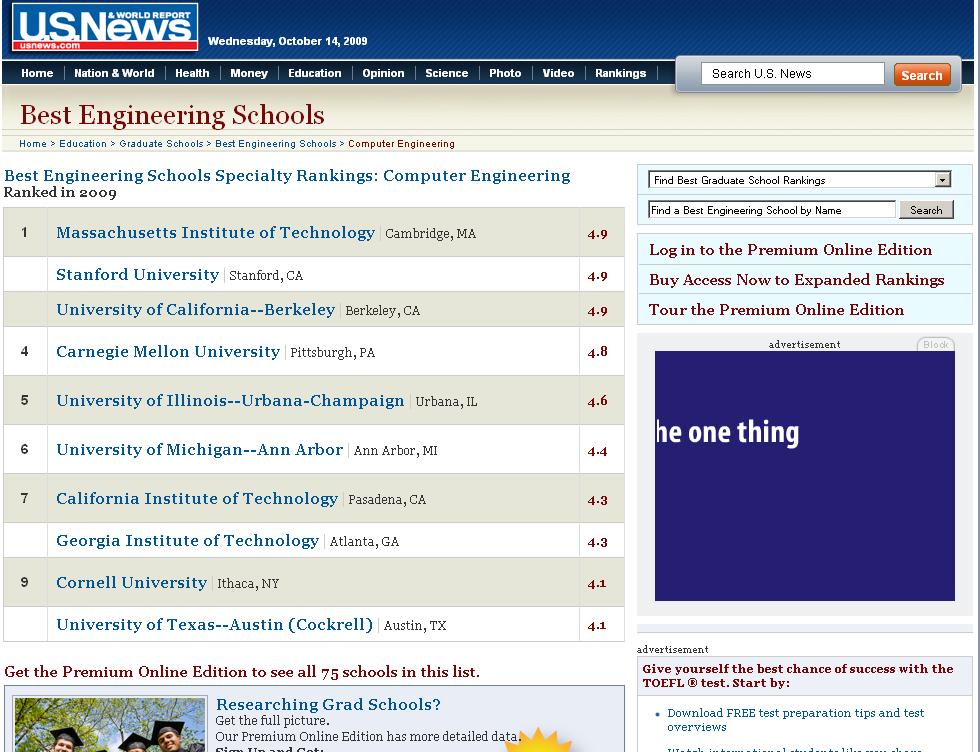Image resolution: width=980 pixels, height=752 pixels.
Task: Click the Computer Engineering breadcrumb
Action: click(401, 144)
